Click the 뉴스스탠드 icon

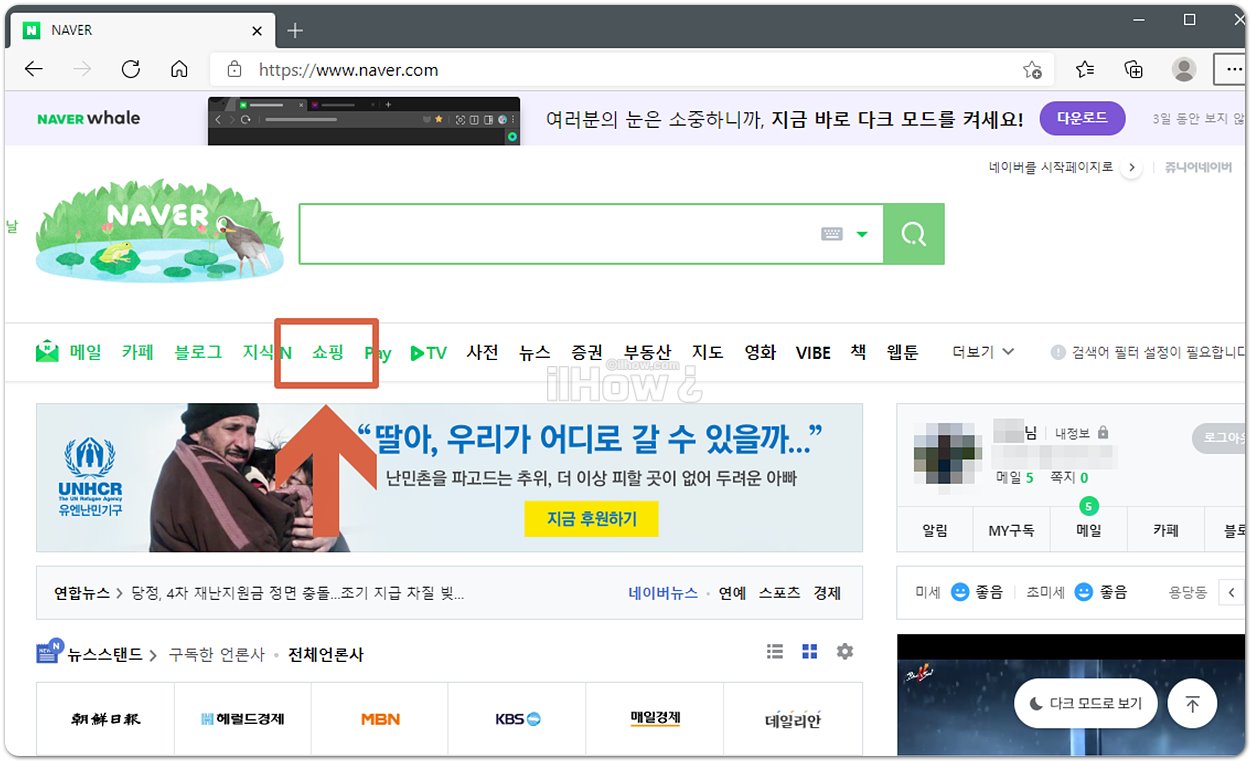pyautogui.click(x=50, y=651)
